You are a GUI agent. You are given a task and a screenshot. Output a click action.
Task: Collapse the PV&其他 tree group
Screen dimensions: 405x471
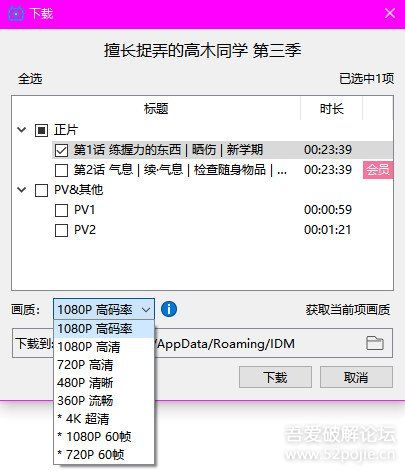coord(22,190)
